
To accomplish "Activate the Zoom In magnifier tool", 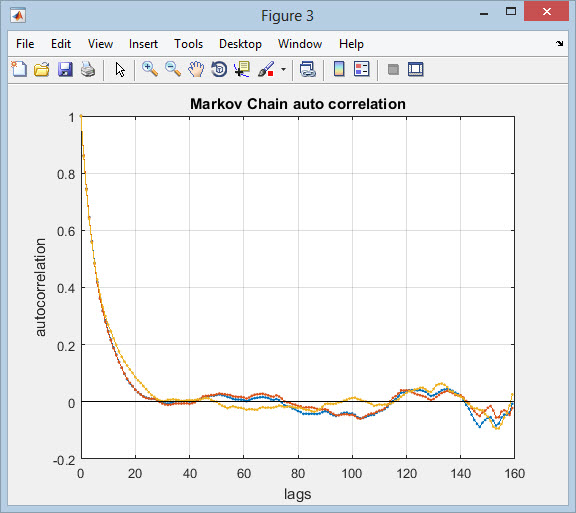I will (150, 69).
